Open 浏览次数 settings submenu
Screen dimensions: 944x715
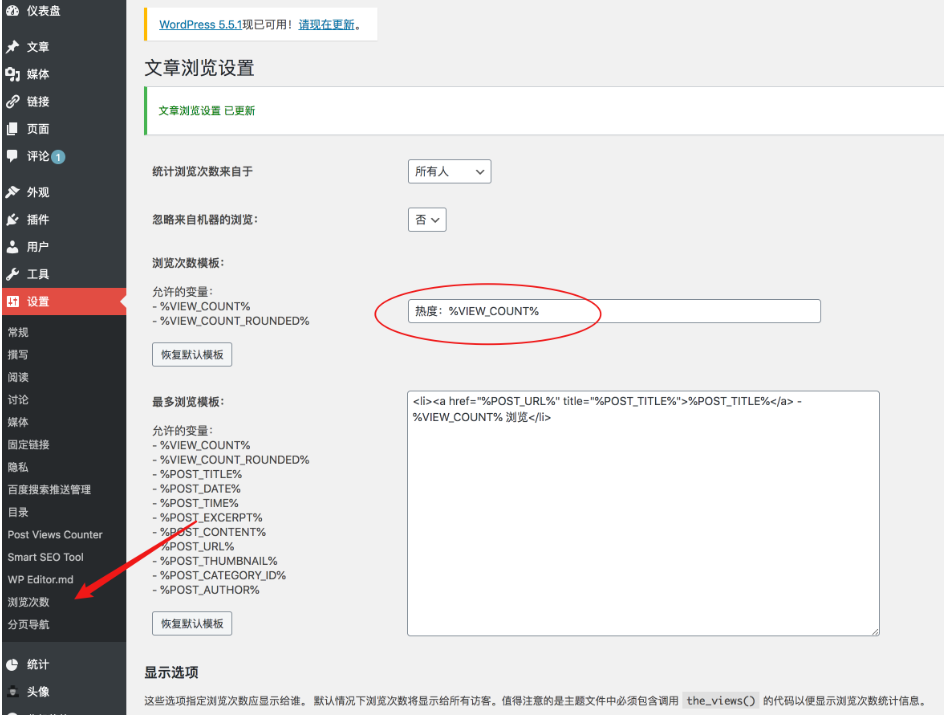[28, 602]
